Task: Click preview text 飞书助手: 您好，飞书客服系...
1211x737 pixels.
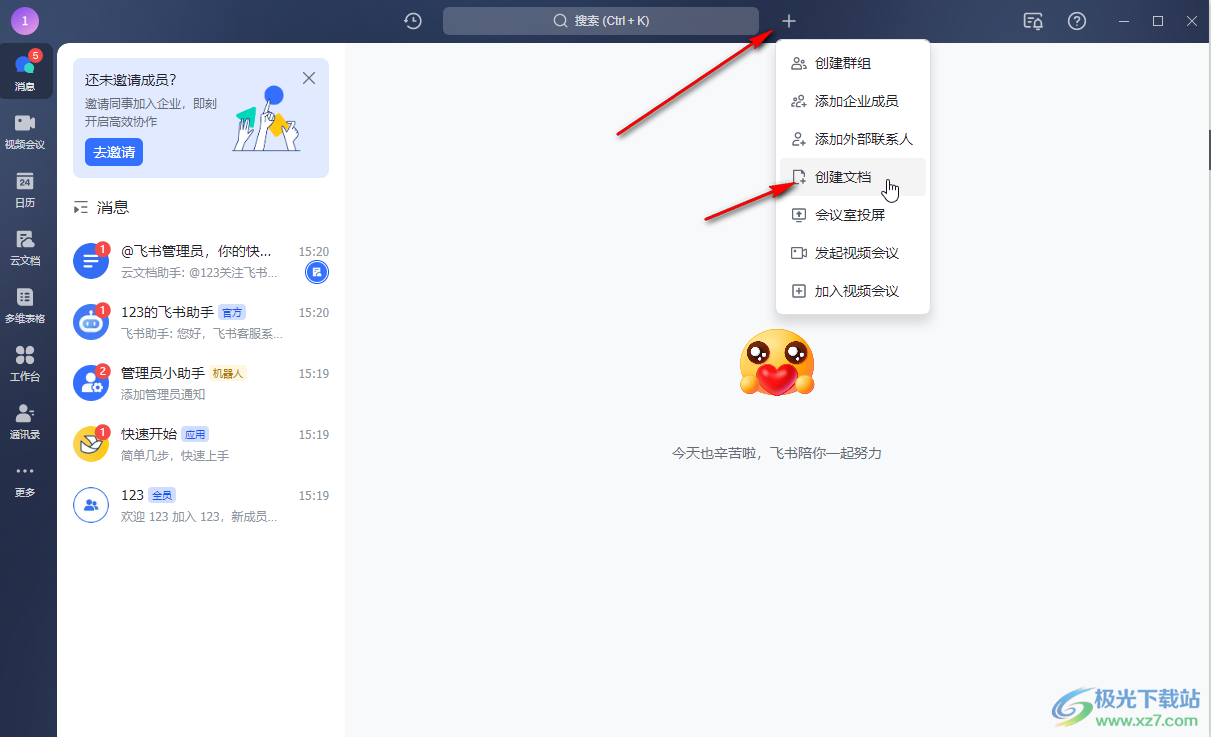Action: click(x=202, y=333)
